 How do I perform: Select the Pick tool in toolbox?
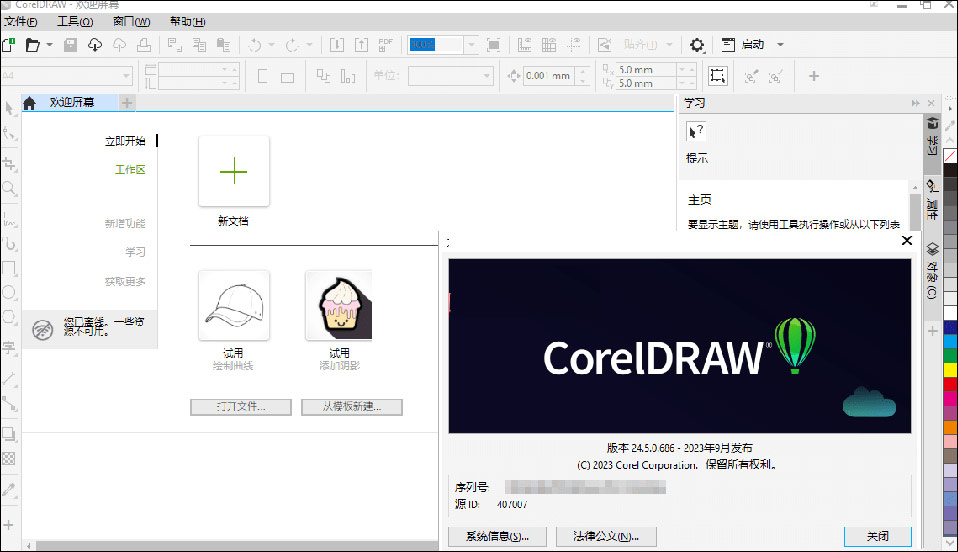[x=9, y=109]
